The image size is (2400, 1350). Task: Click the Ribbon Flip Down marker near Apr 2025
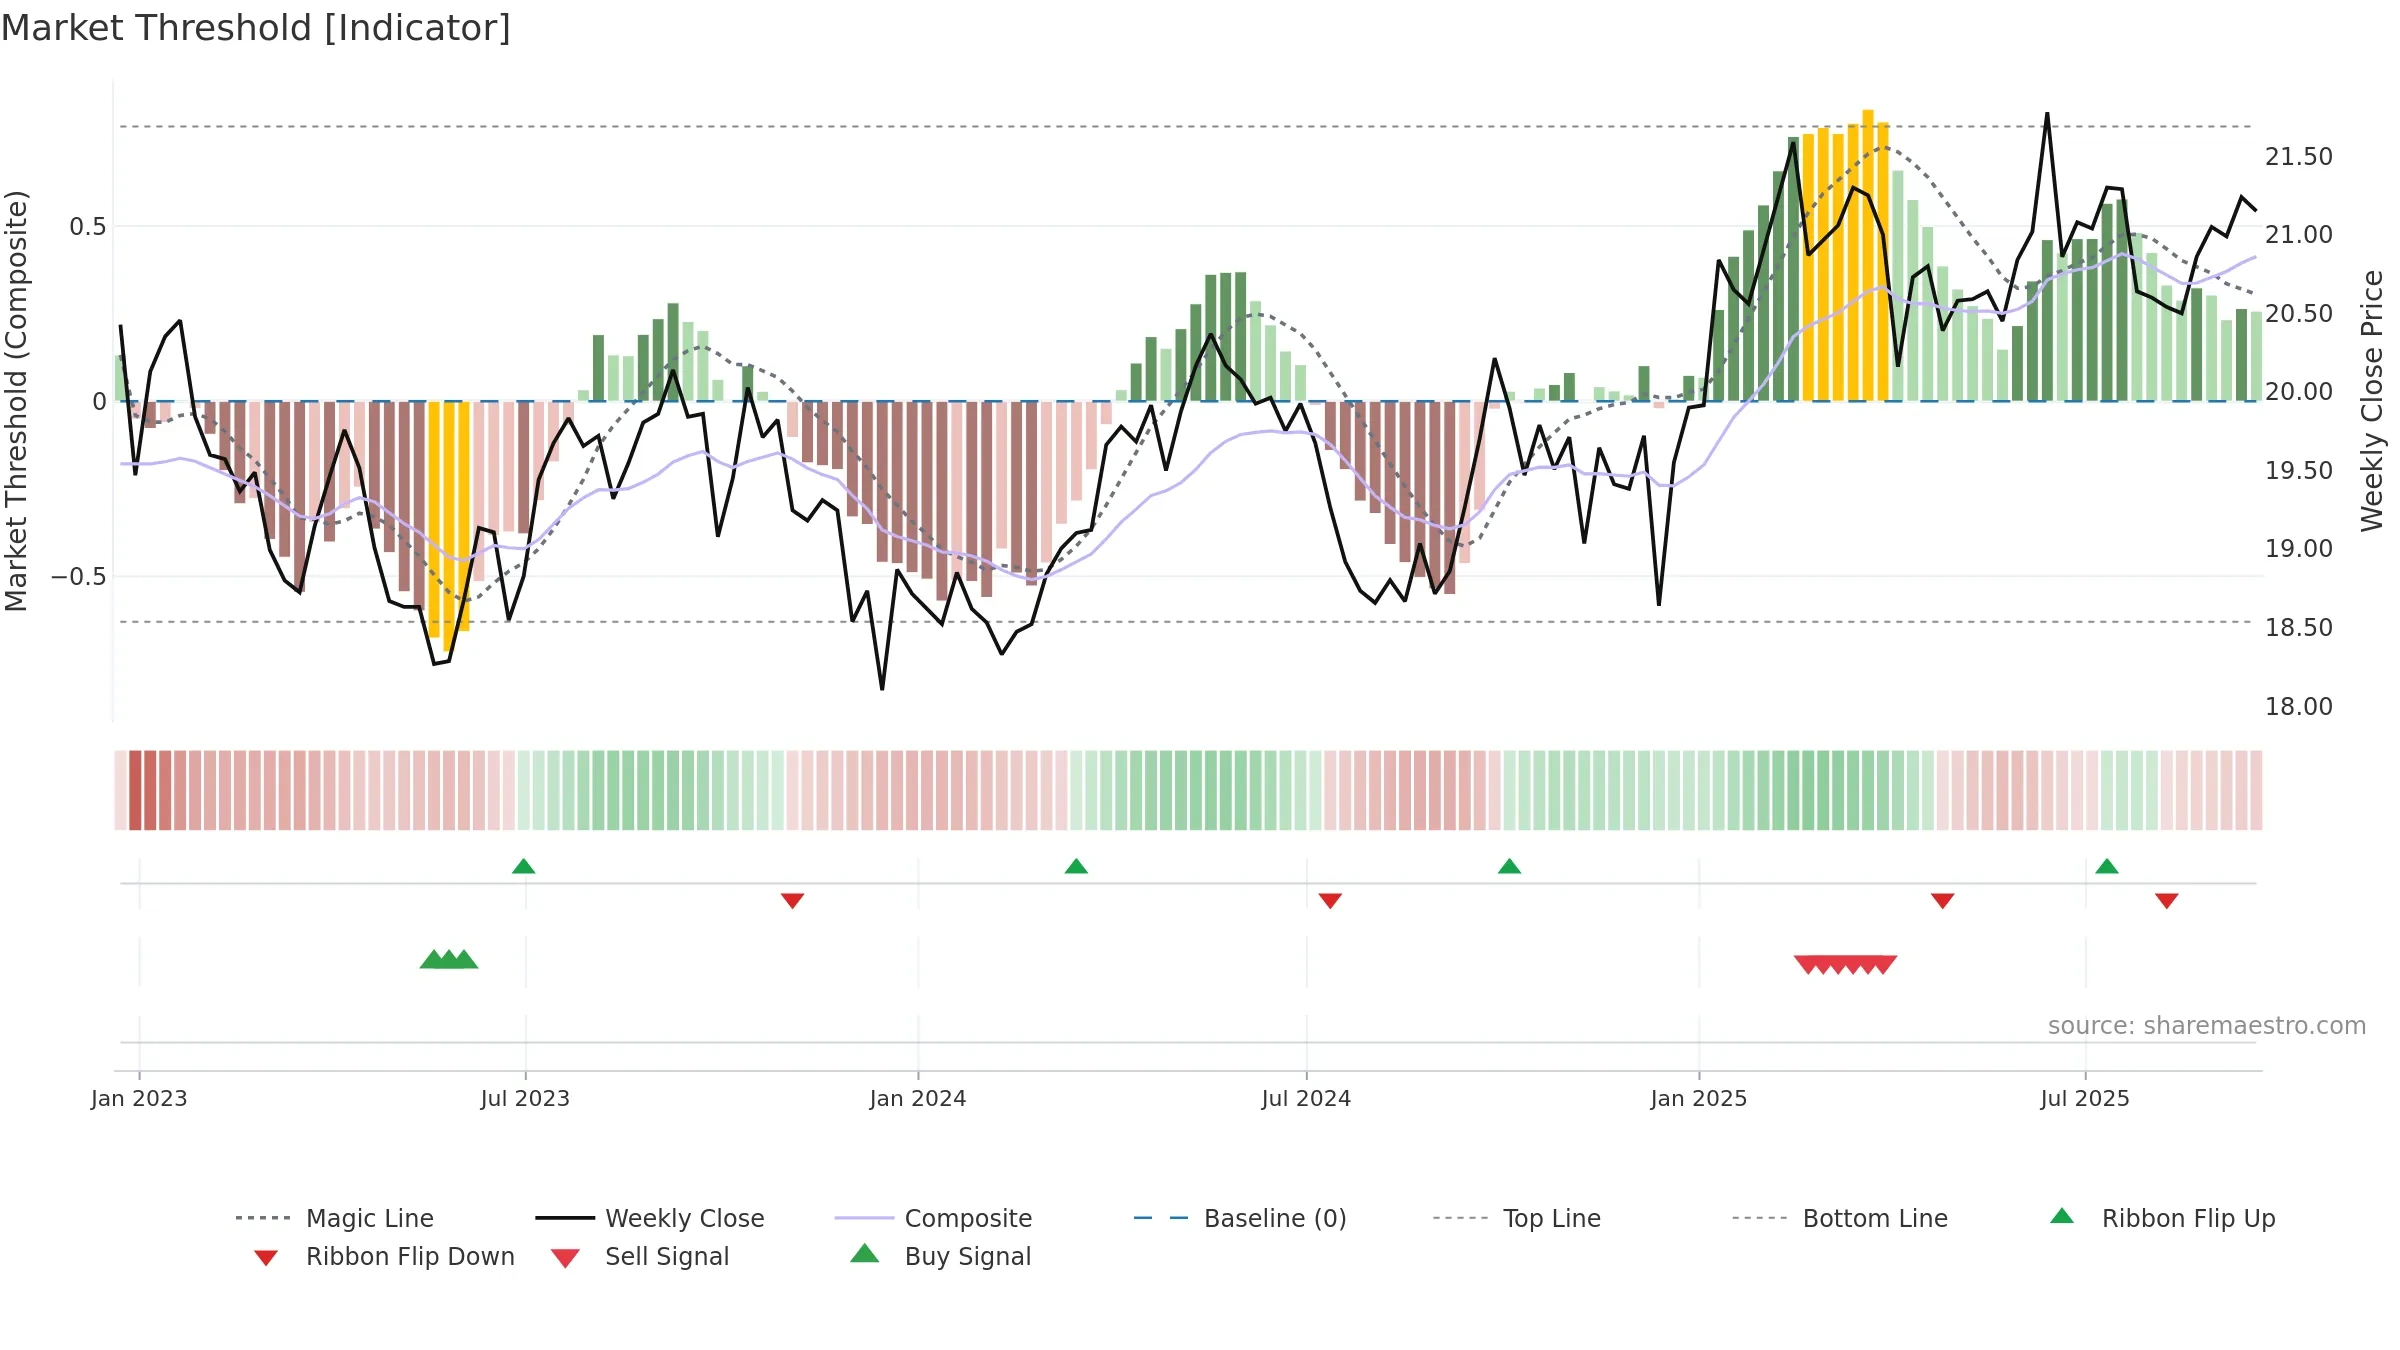coord(1942,901)
